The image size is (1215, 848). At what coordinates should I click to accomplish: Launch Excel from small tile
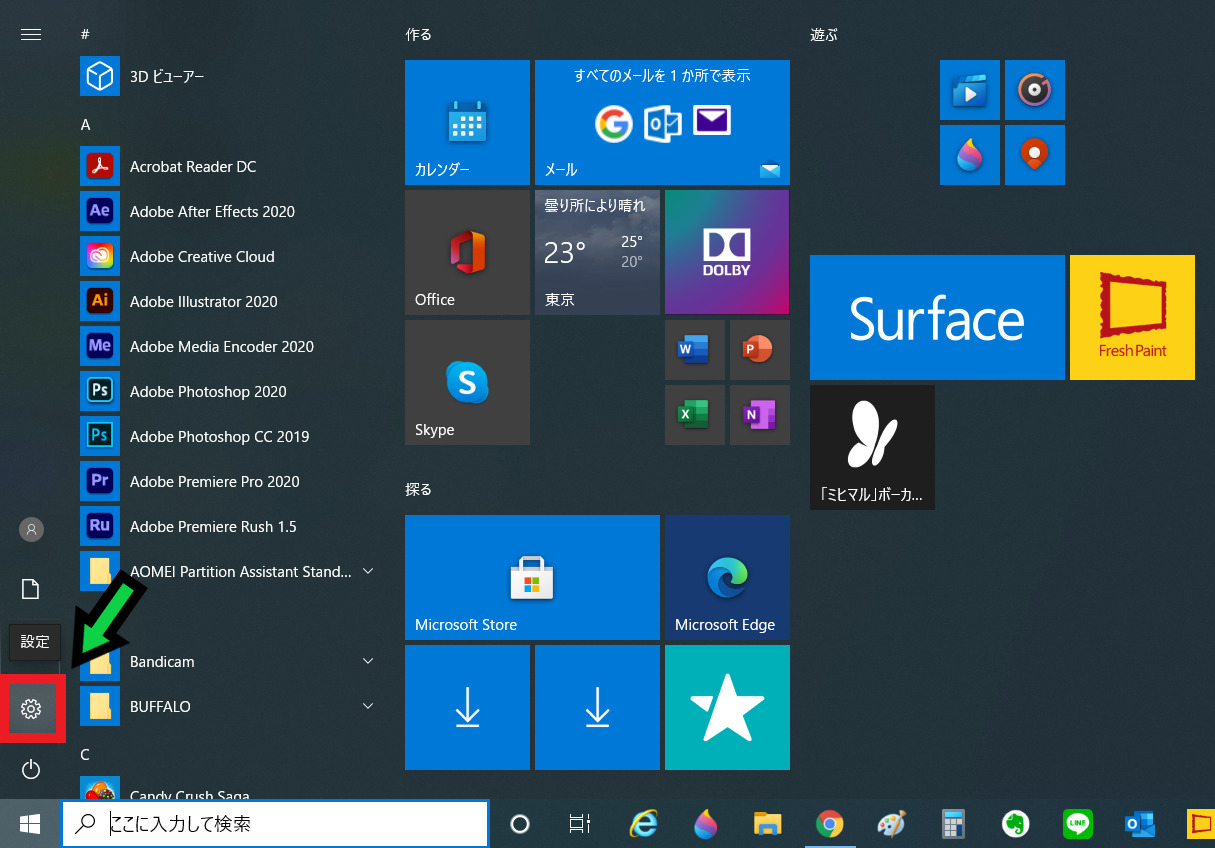[695, 415]
